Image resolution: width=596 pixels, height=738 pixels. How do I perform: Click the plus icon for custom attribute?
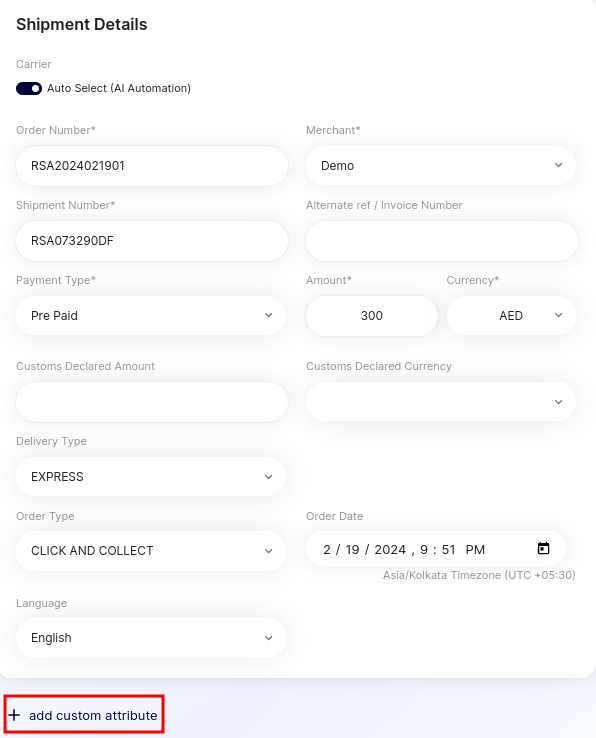tap(14, 715)
